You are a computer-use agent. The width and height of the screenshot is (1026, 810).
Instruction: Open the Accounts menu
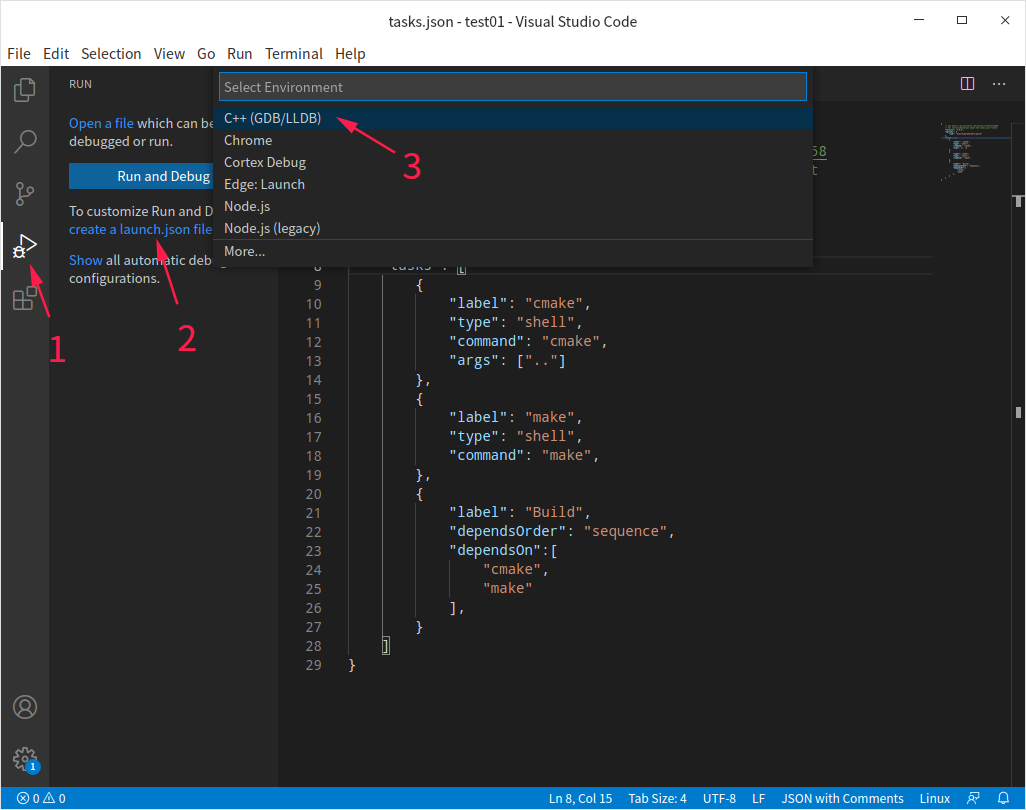click(x=25, y=706)
